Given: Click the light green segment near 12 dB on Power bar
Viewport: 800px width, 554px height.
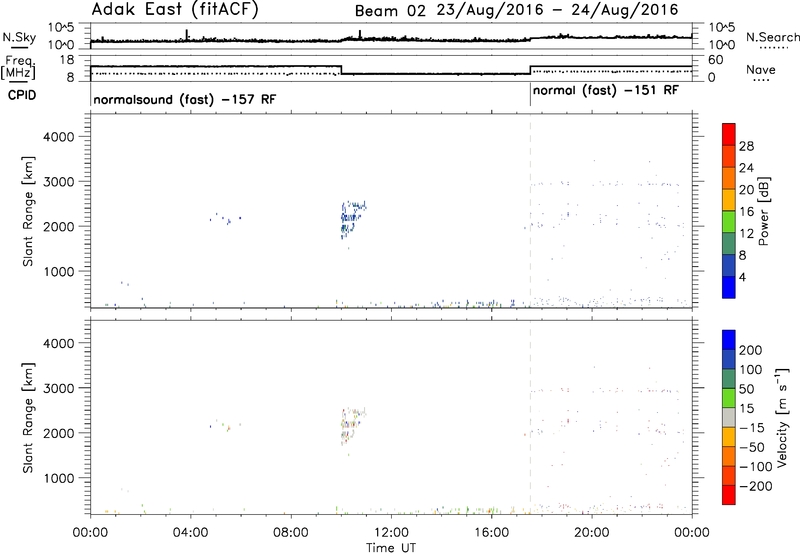Looking at the screenshot, I should point(729,221).
